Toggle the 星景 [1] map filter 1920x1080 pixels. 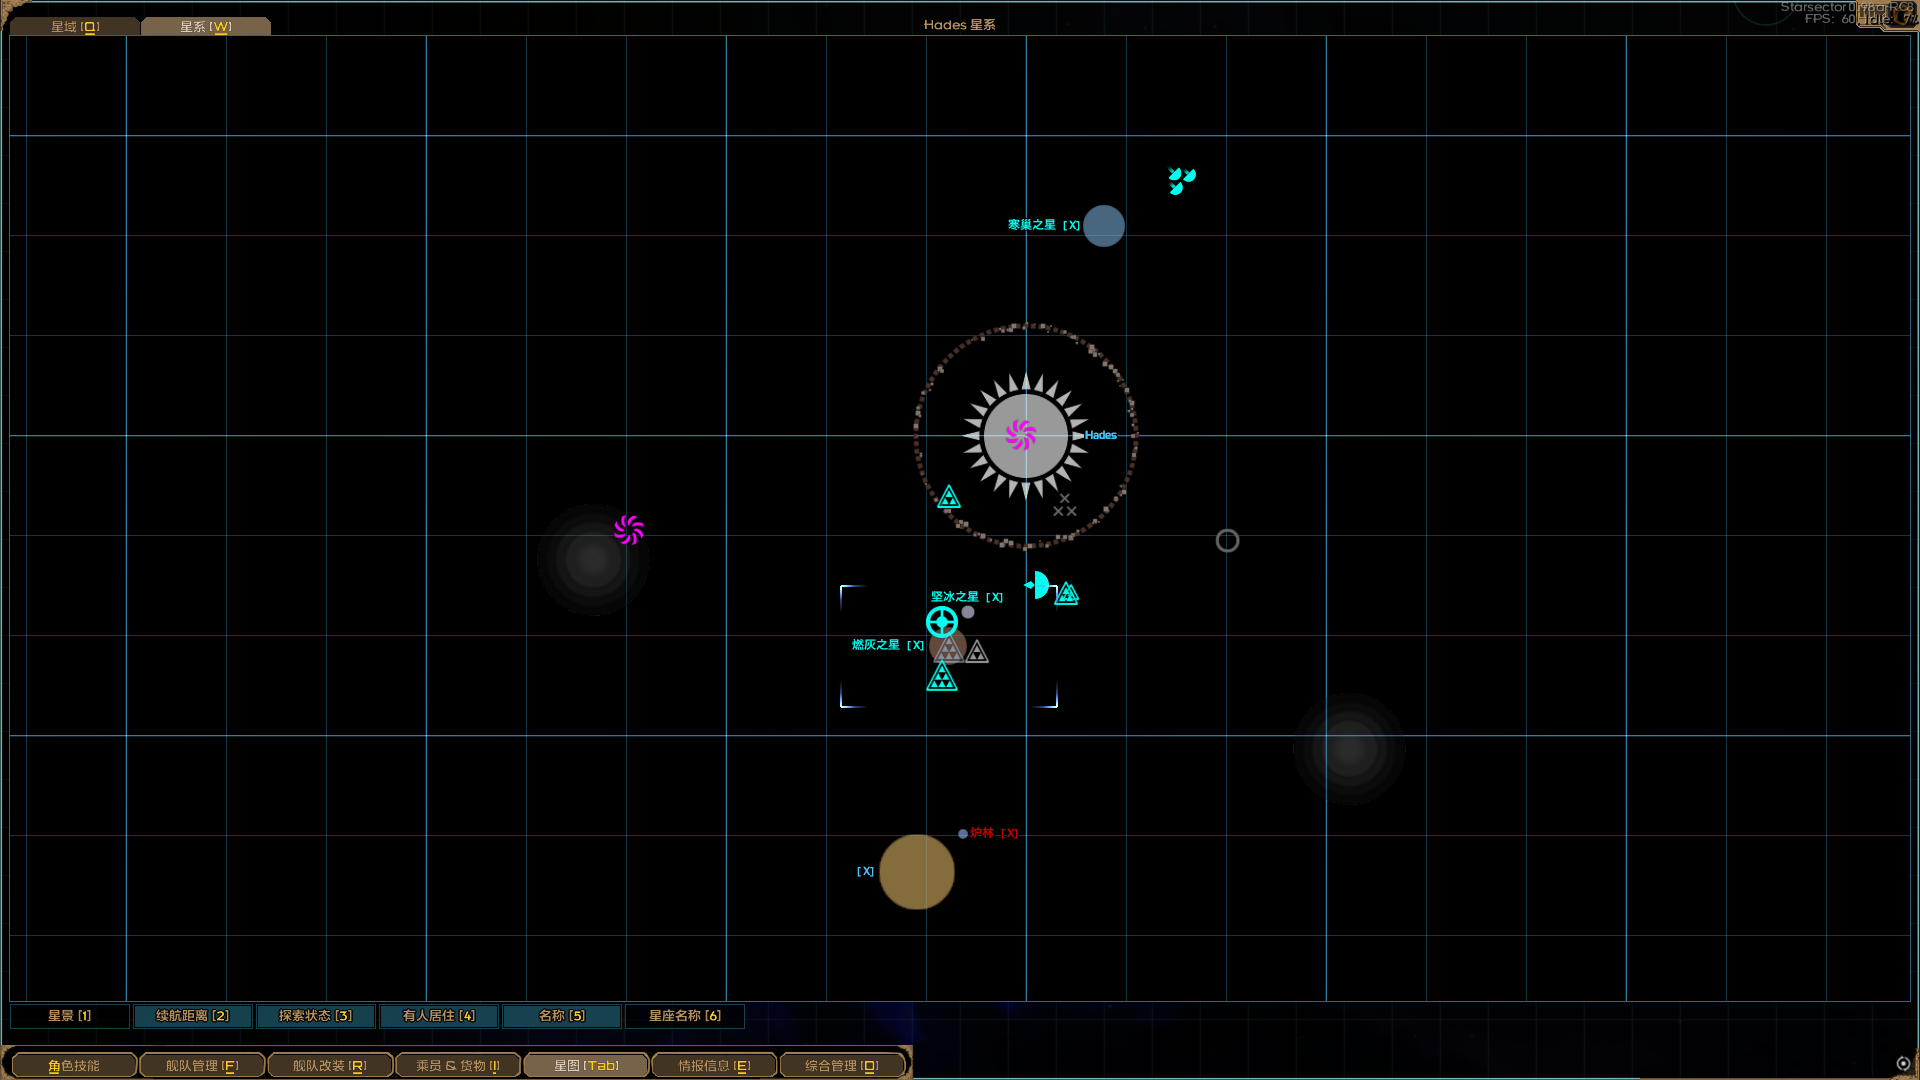[x=69, y=1016]
